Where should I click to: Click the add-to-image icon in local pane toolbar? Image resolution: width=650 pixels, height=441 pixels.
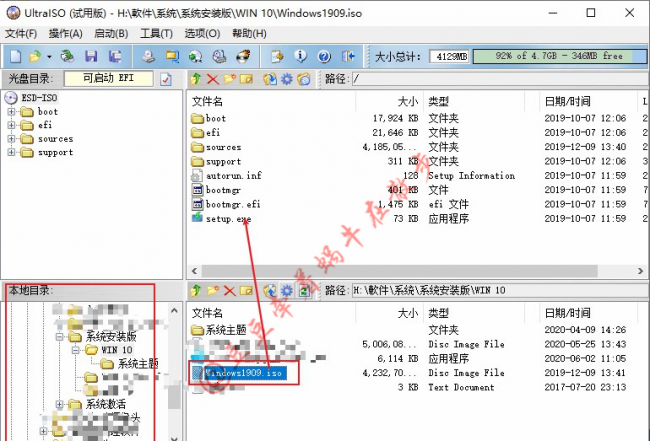tap(270, 291)
